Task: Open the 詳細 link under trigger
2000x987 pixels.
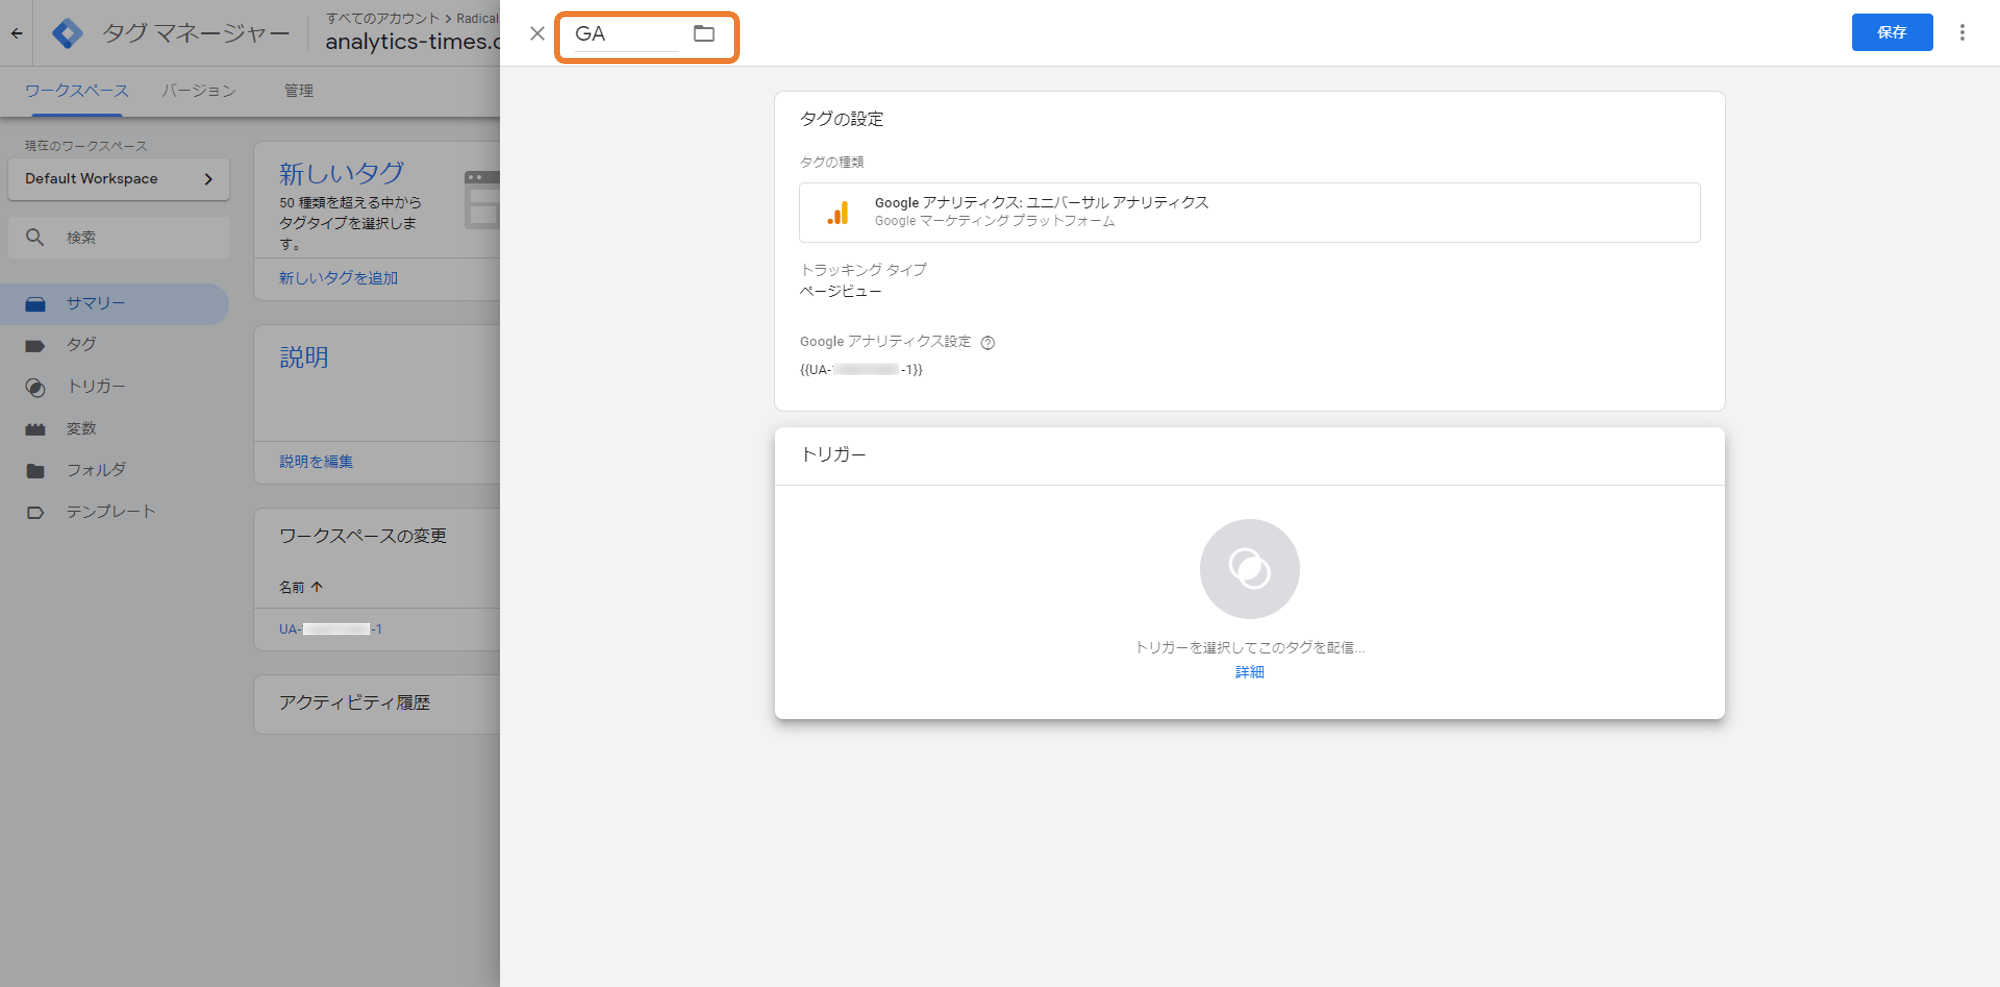Action: point(1249,672)
